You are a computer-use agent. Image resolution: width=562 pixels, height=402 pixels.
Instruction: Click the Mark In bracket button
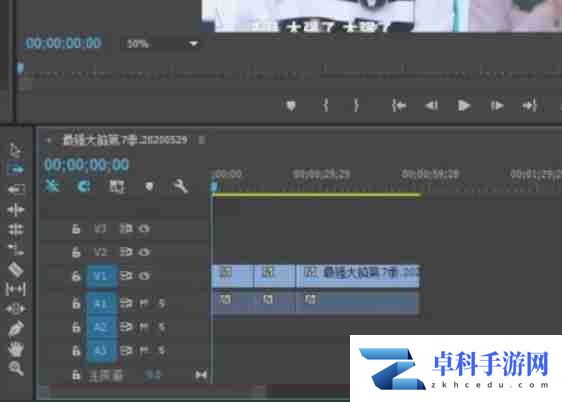(325, 105)
